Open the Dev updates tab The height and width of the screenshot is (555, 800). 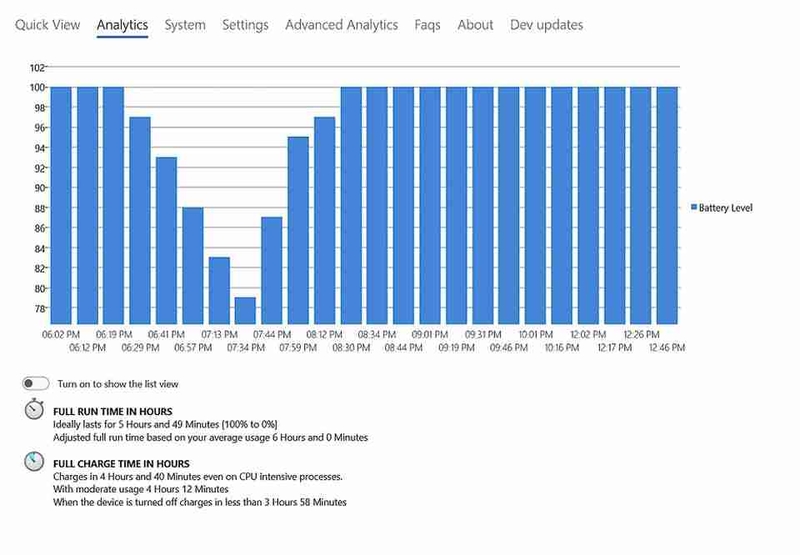point(546,24)
